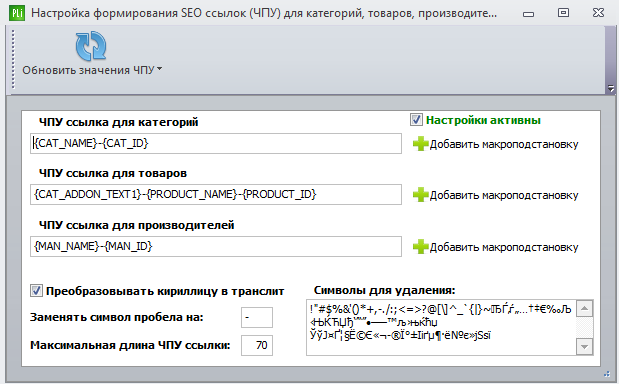Click scroll-down arrow of symbols list

coord(584,347)
